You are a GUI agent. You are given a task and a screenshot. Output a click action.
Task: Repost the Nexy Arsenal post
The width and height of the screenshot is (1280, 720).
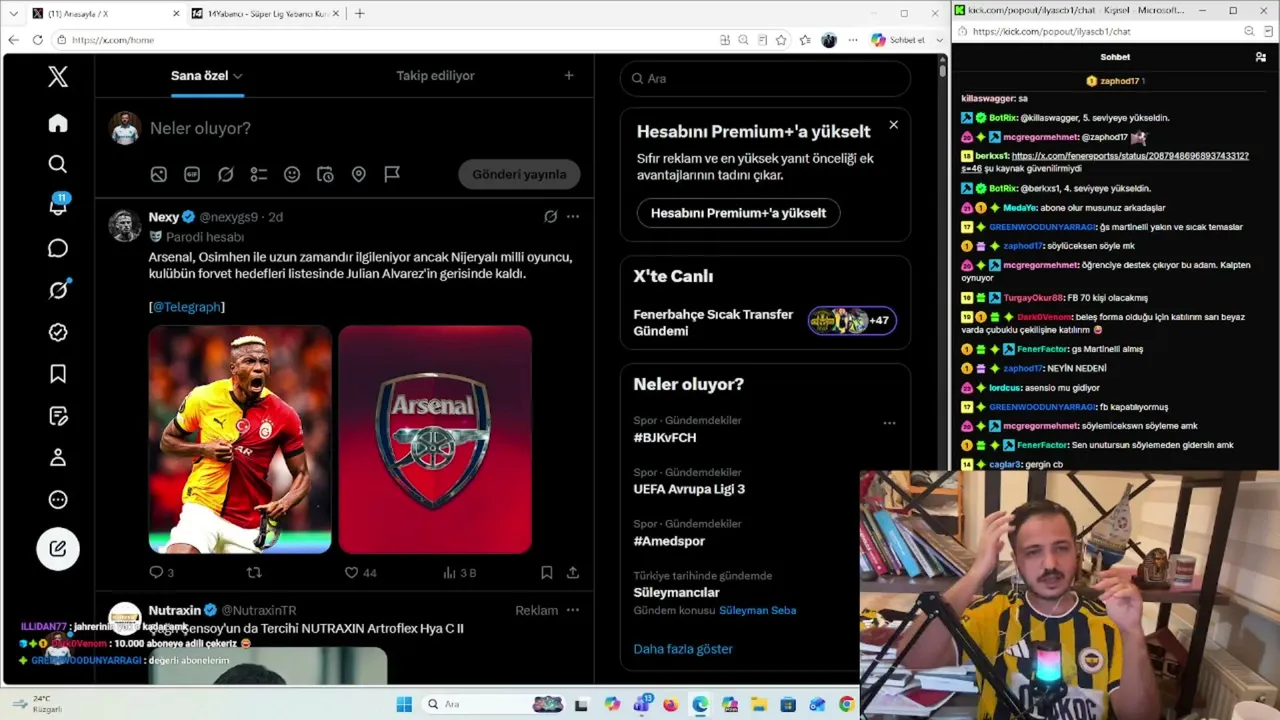[254, 573]
